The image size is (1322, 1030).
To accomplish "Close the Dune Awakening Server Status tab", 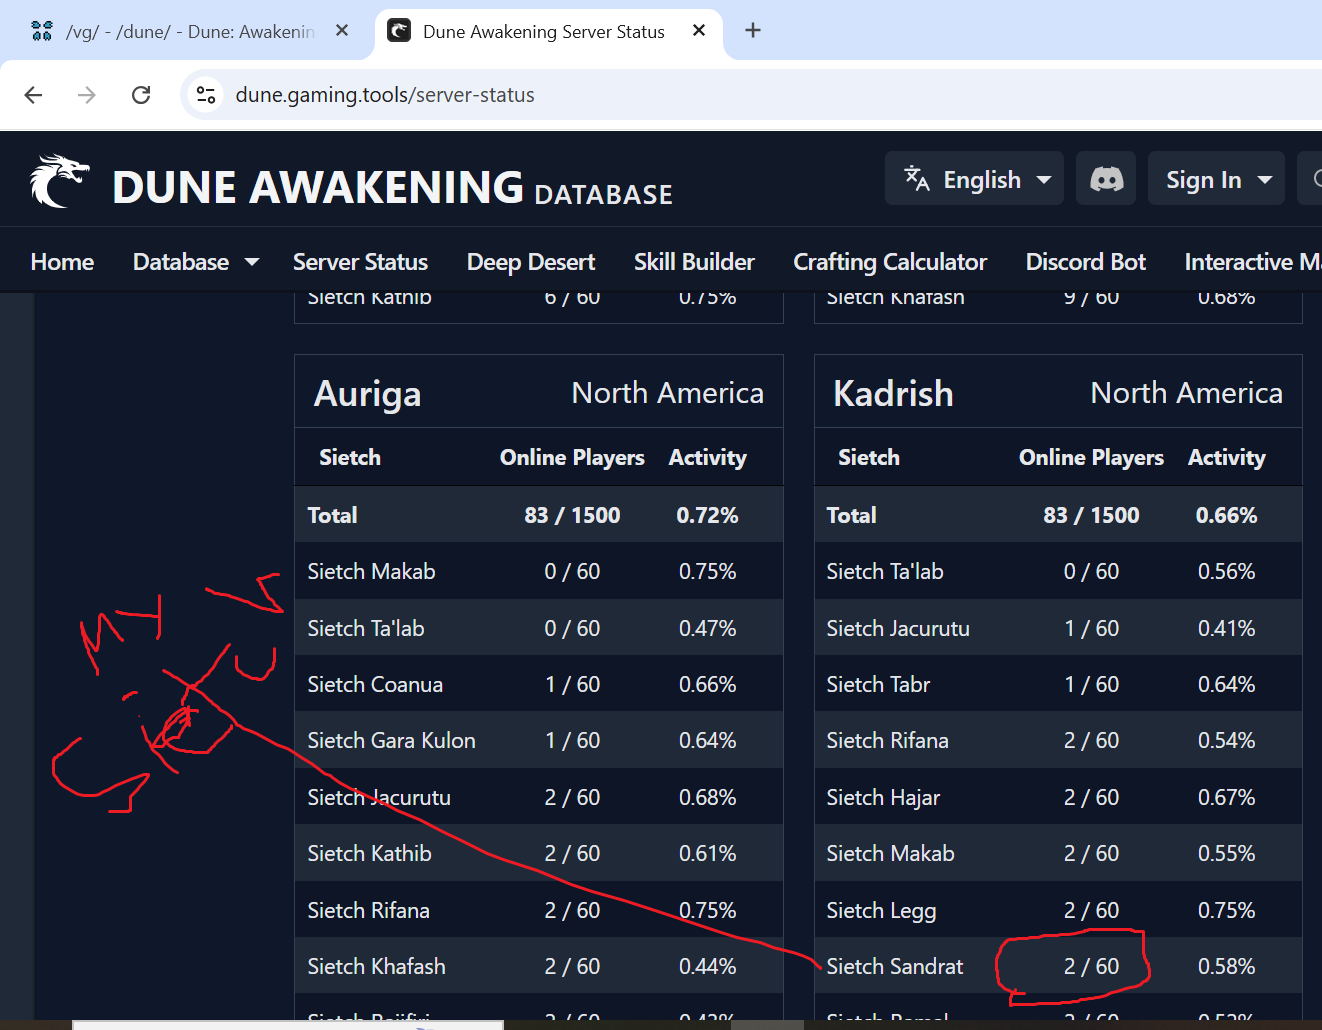I will click(699, 31).
